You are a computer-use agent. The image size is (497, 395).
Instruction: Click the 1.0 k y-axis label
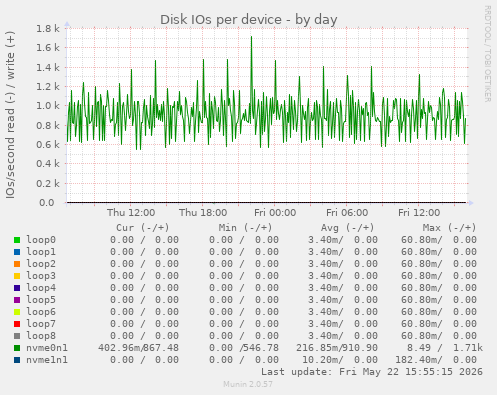click(x=48, y=106)
